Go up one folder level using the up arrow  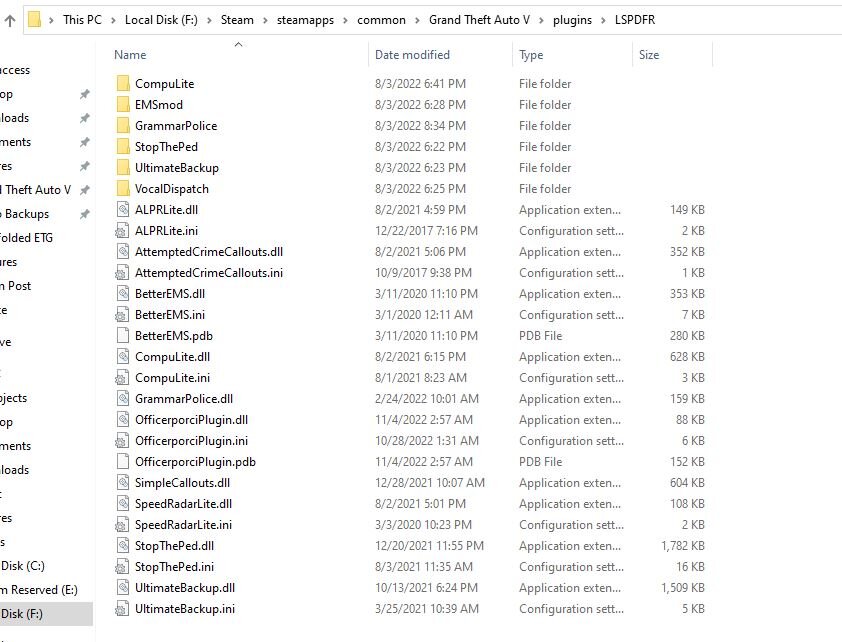click(x=10, y=20)
